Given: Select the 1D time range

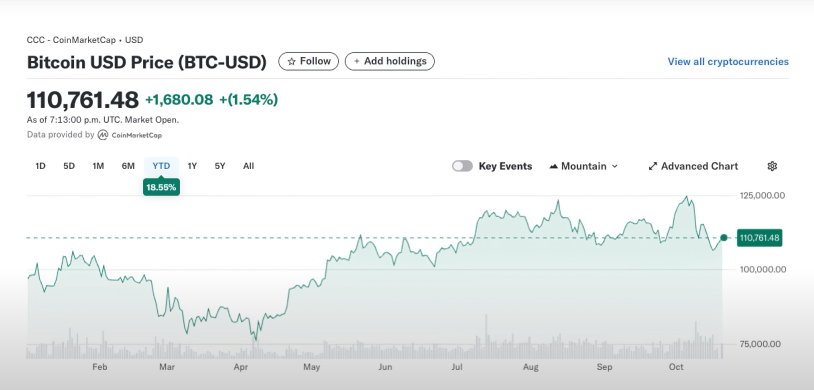Looking at the screenshot, I should click(40, 166).
